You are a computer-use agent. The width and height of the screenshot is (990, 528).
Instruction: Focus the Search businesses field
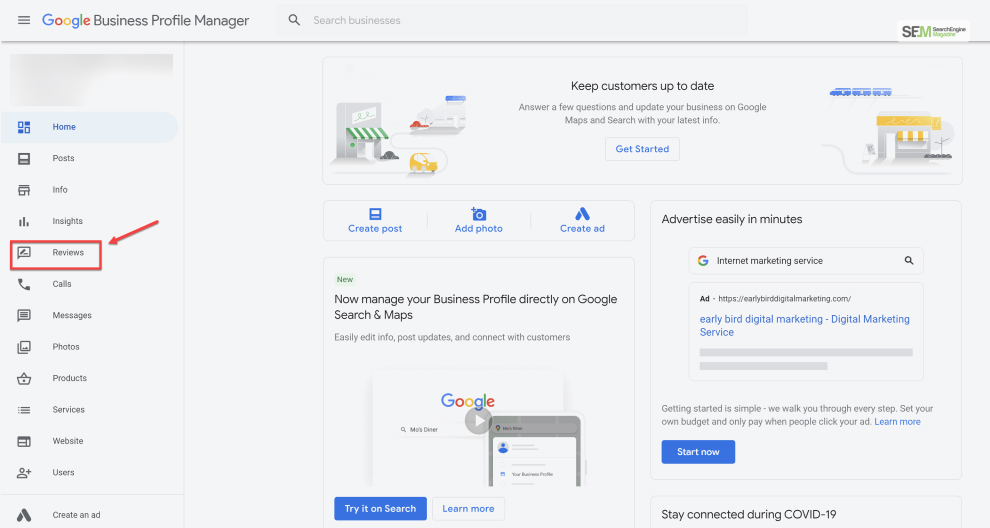pos(511,20)
